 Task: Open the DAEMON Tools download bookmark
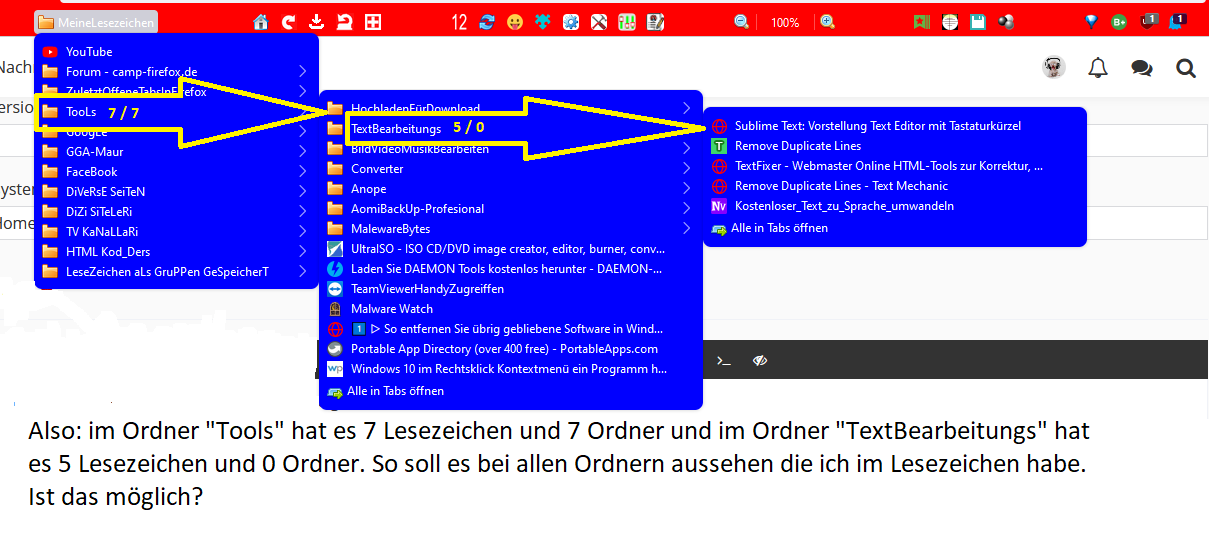510,269
